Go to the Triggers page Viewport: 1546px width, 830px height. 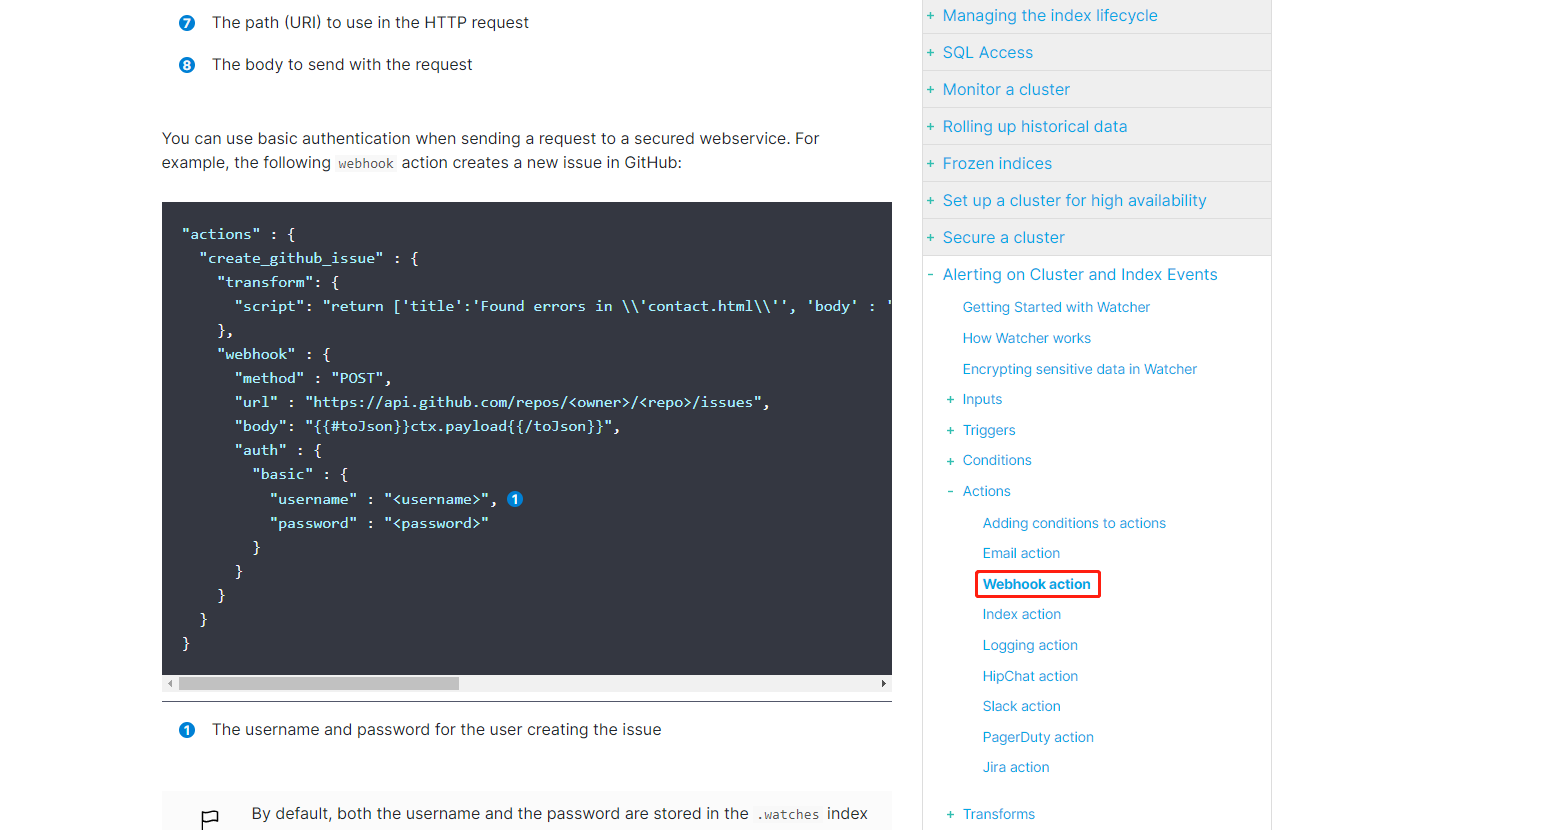tap(989, 431)
